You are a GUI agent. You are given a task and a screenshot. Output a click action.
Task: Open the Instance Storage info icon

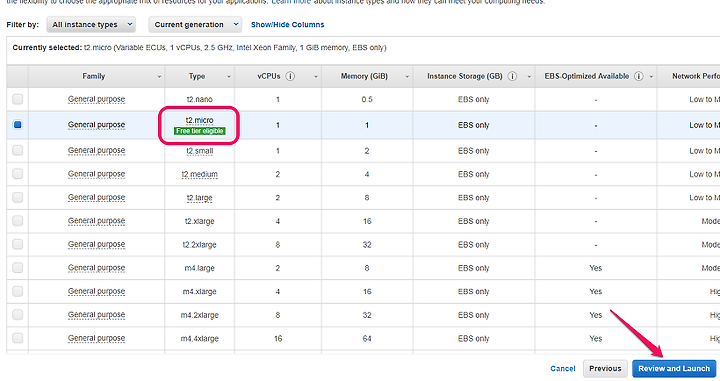click(x=512, y=76)
